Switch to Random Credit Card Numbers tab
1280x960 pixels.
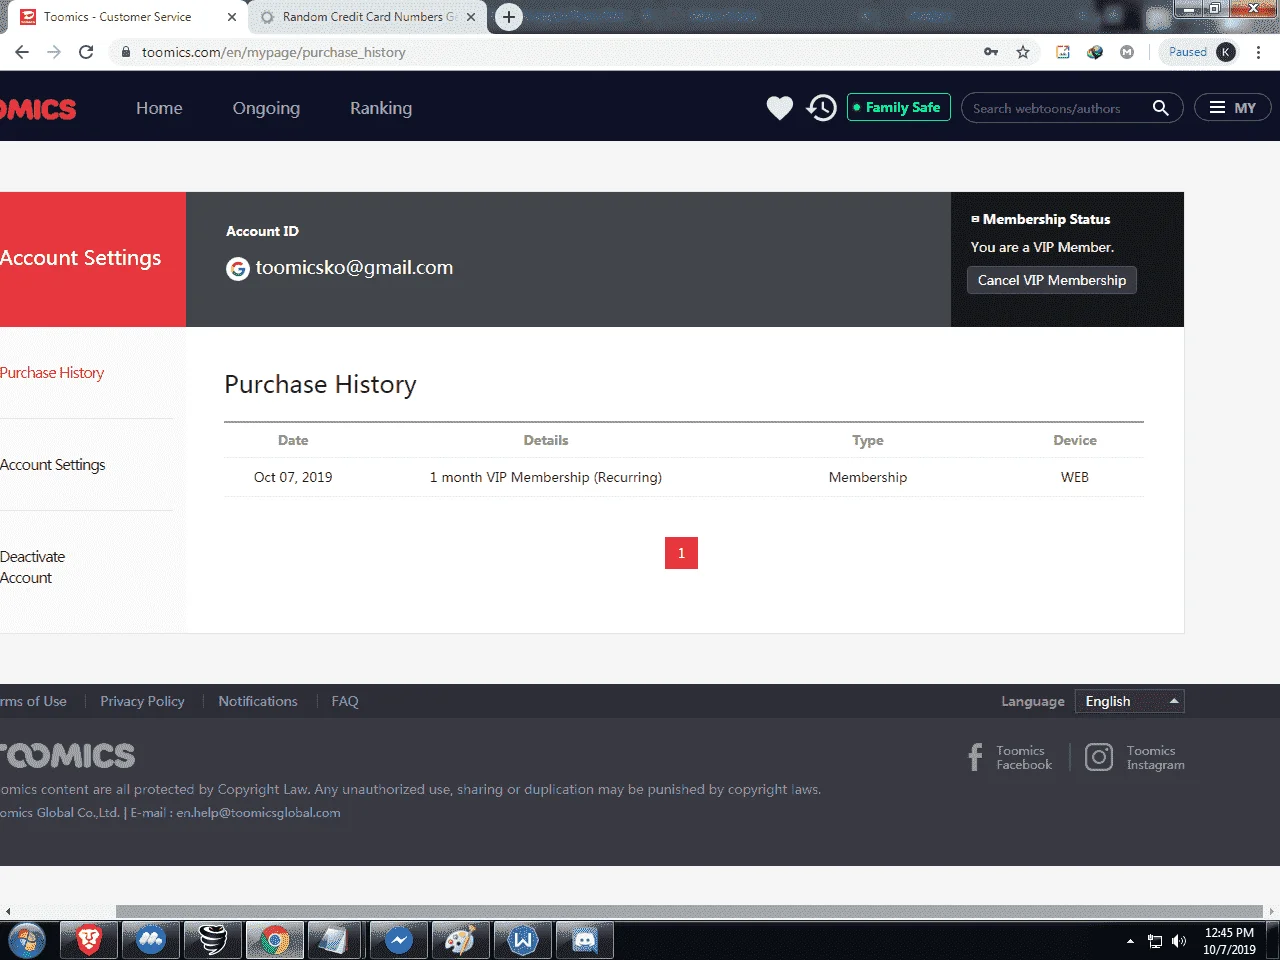click(368, 17)
